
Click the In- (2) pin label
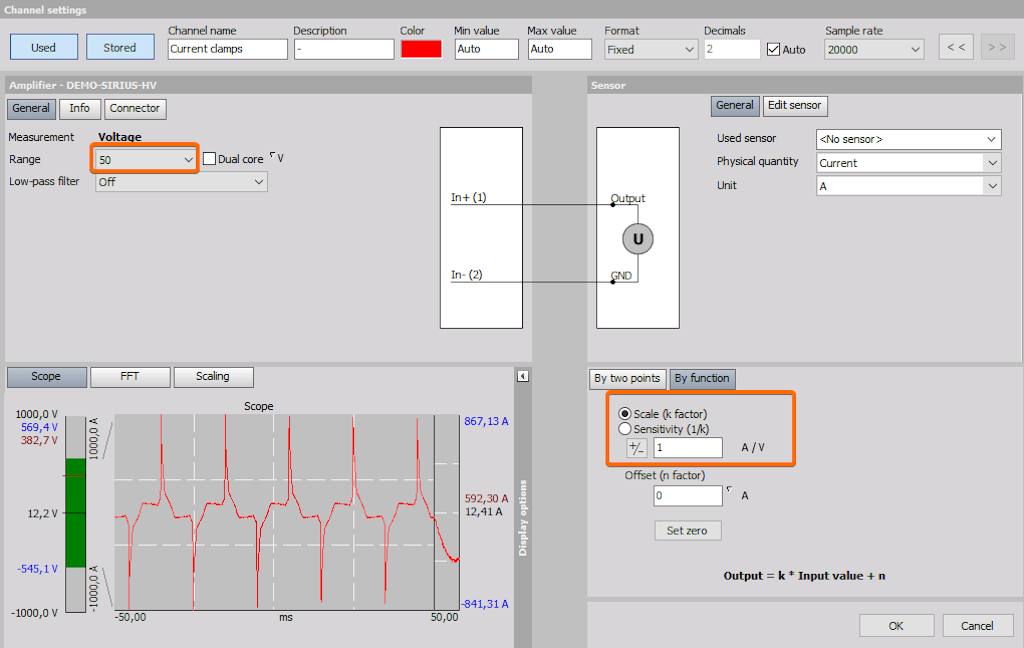[x=466, y=275]
